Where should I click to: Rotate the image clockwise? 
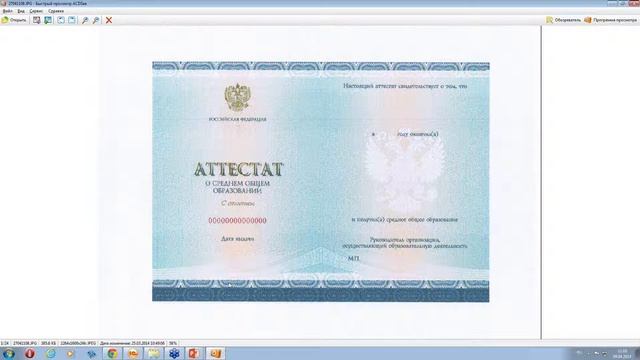point(72,20)
